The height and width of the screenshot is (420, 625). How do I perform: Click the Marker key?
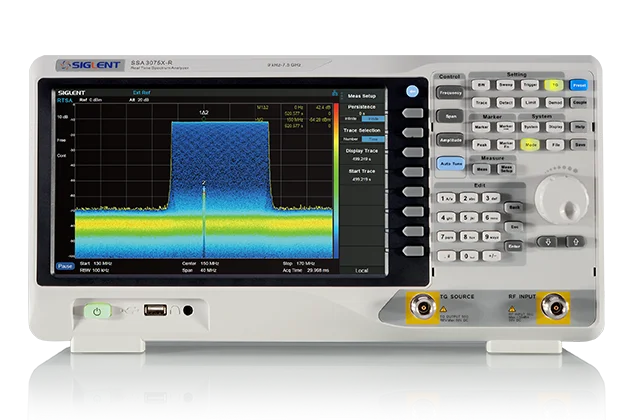click(481, 127)
